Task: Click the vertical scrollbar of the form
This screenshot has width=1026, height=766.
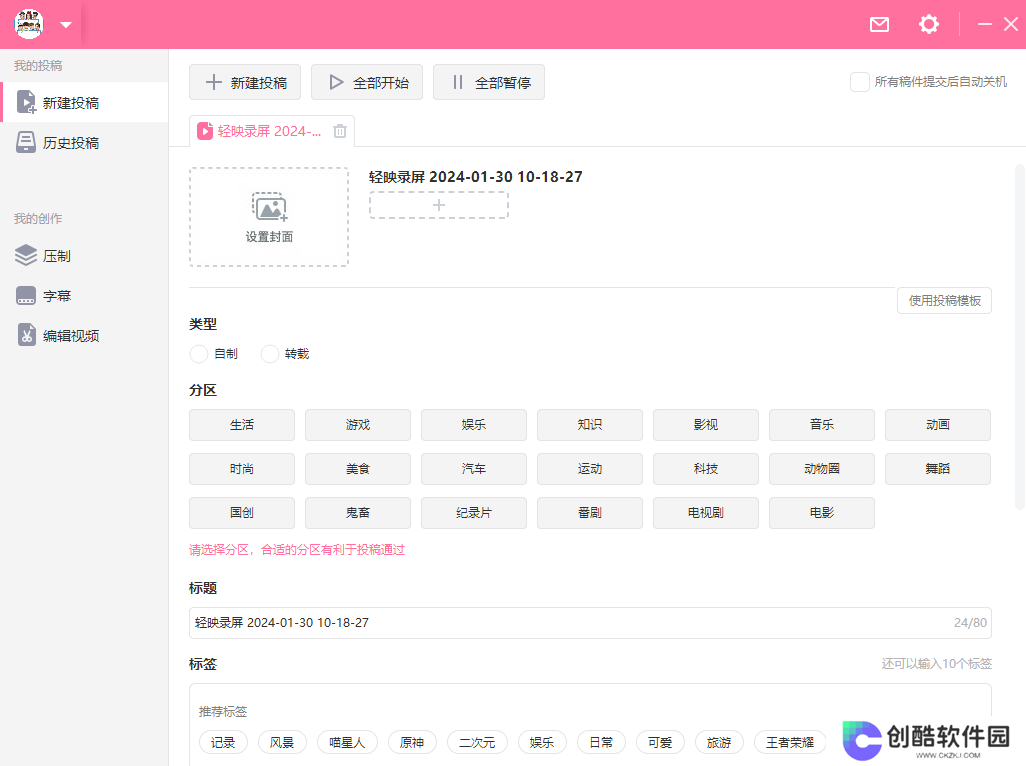Action: (x=1019, y=336)
